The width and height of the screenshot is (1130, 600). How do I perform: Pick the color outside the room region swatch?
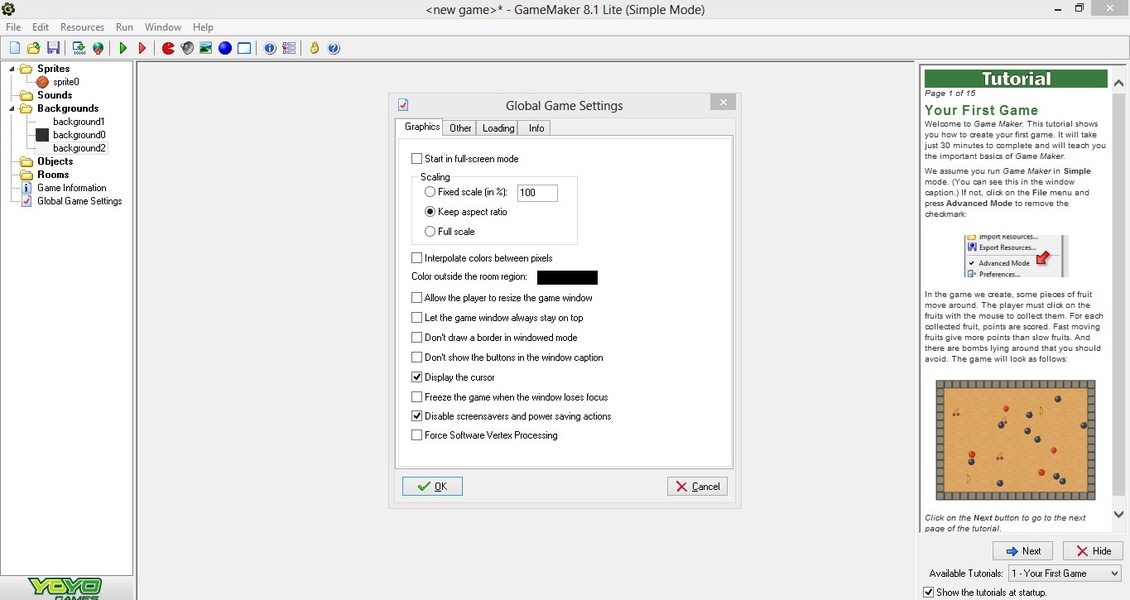tap(567, 277)
